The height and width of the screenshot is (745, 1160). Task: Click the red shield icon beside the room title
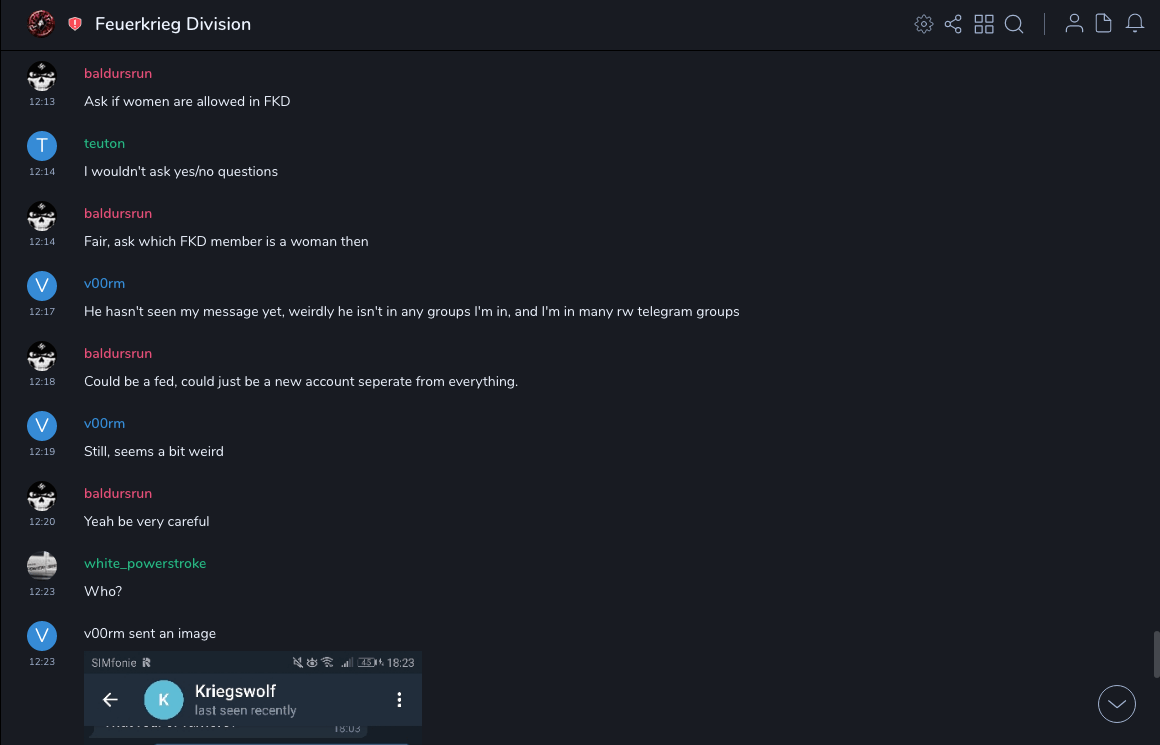[x=75, y=24]
